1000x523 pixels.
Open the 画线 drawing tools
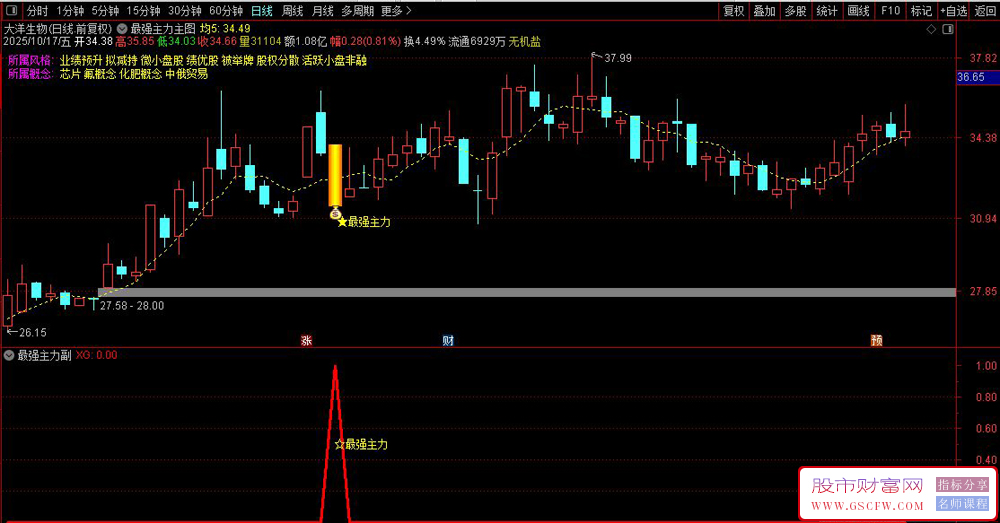(858, 10)
